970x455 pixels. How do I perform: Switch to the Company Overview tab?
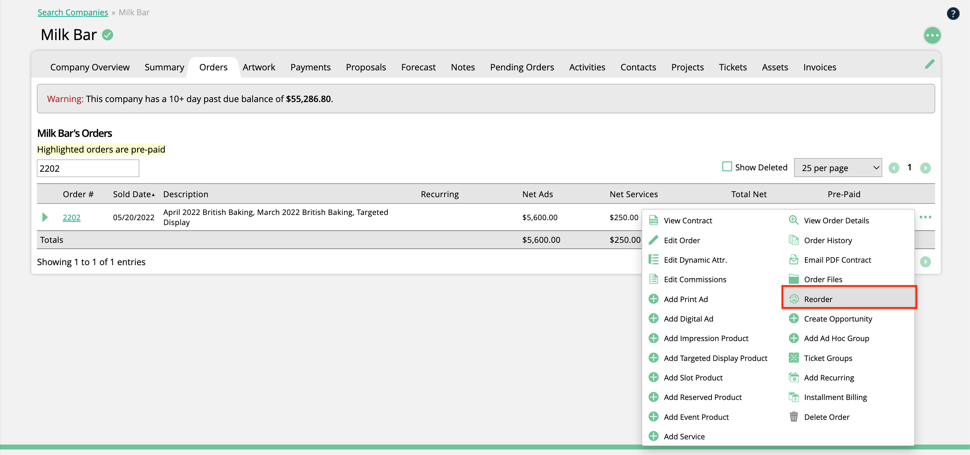tap(90, 67)
